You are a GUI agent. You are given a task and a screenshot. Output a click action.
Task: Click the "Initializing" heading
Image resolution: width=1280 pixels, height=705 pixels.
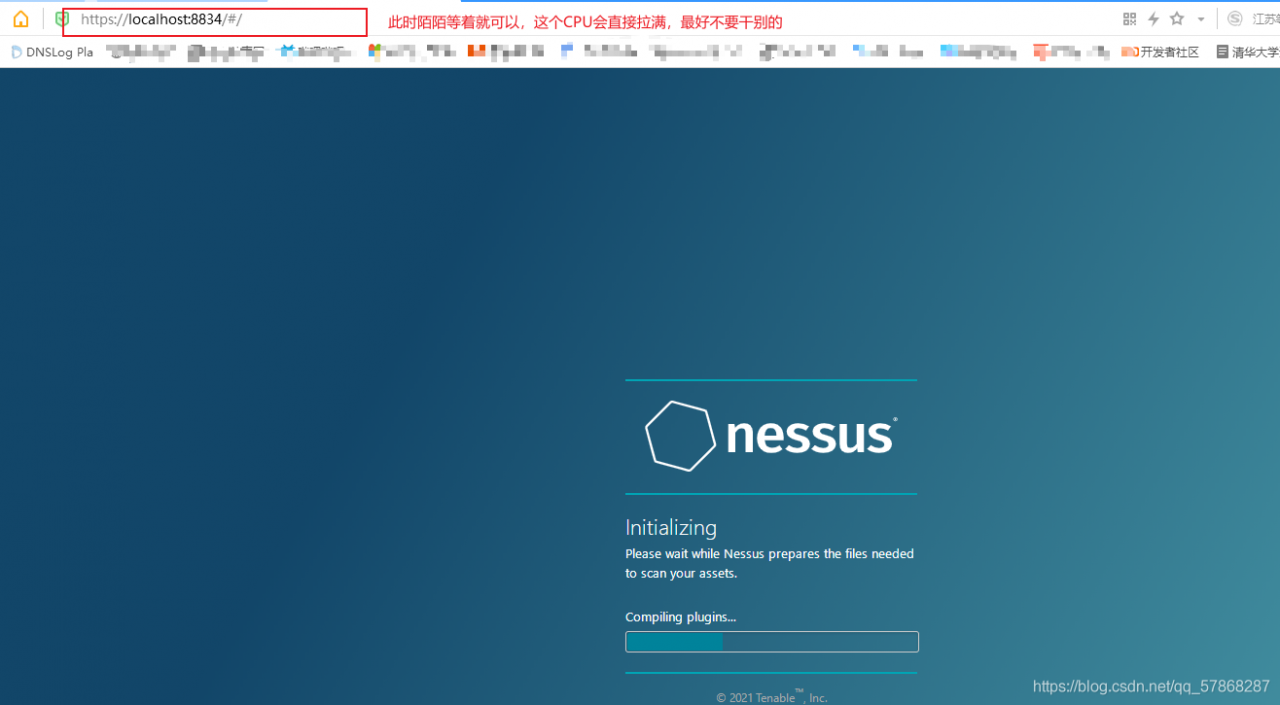[x=671, y=528]
